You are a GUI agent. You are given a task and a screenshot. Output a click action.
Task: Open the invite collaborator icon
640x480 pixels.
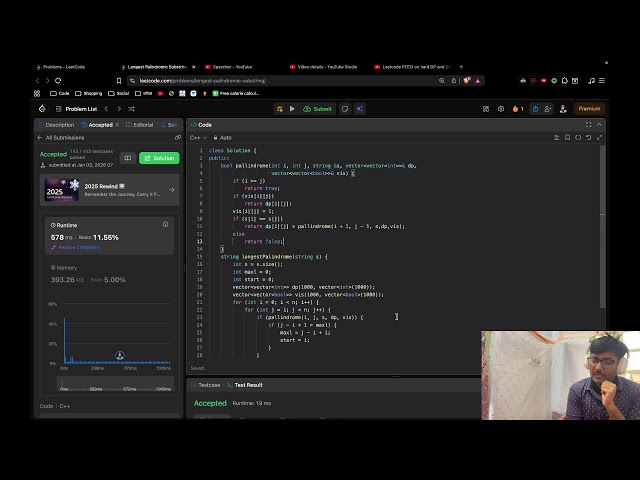point(547,109)
